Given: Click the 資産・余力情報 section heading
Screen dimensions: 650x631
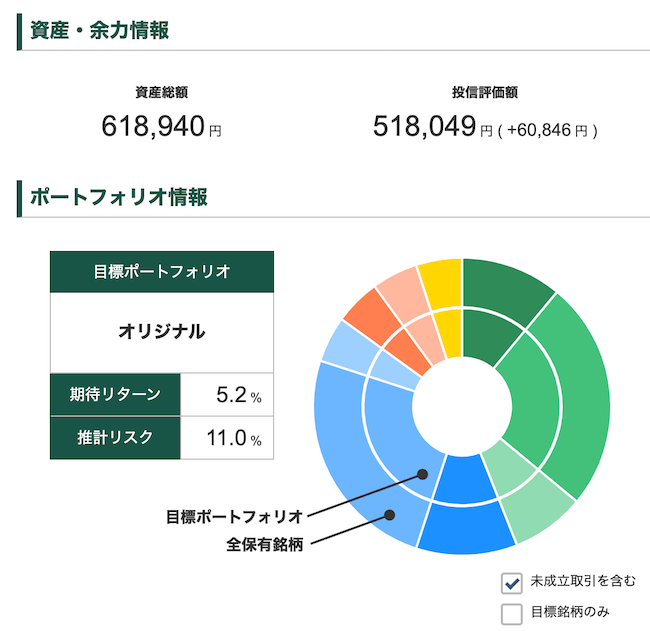Looking at the screenshot, I should pyautogui.click(x=99, y=31).
